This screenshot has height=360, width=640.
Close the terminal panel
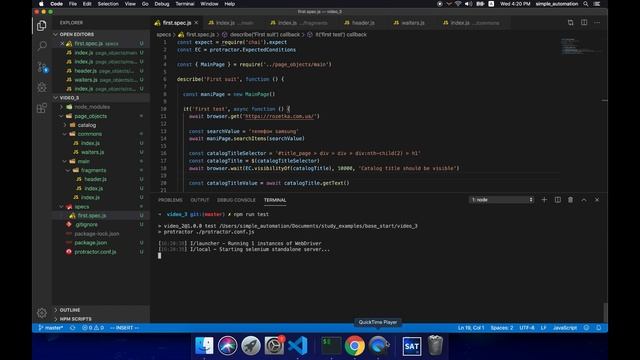597,200
